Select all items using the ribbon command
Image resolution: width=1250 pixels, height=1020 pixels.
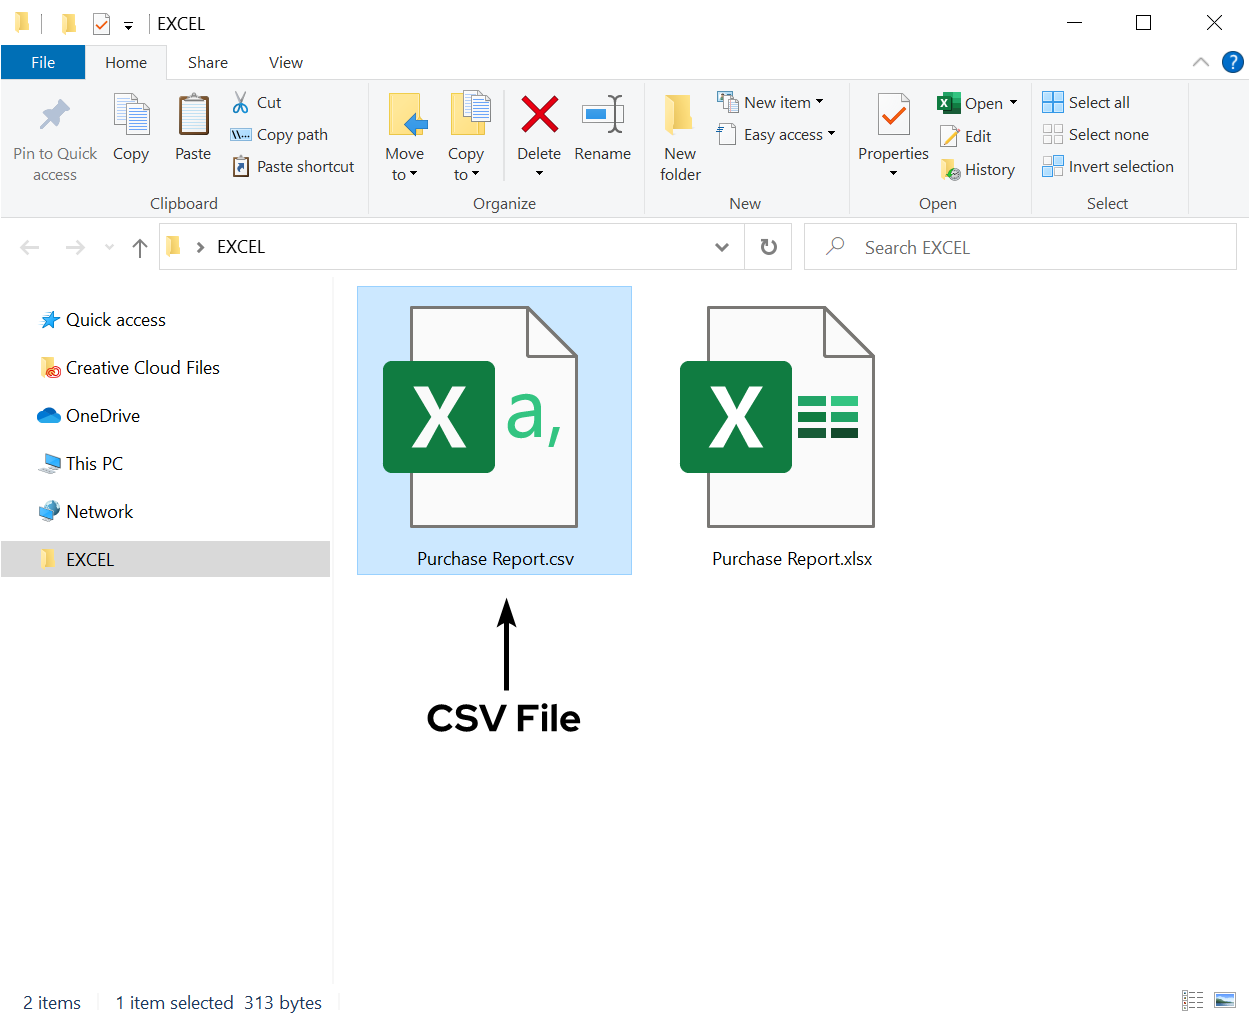(x=1086, y=102)
